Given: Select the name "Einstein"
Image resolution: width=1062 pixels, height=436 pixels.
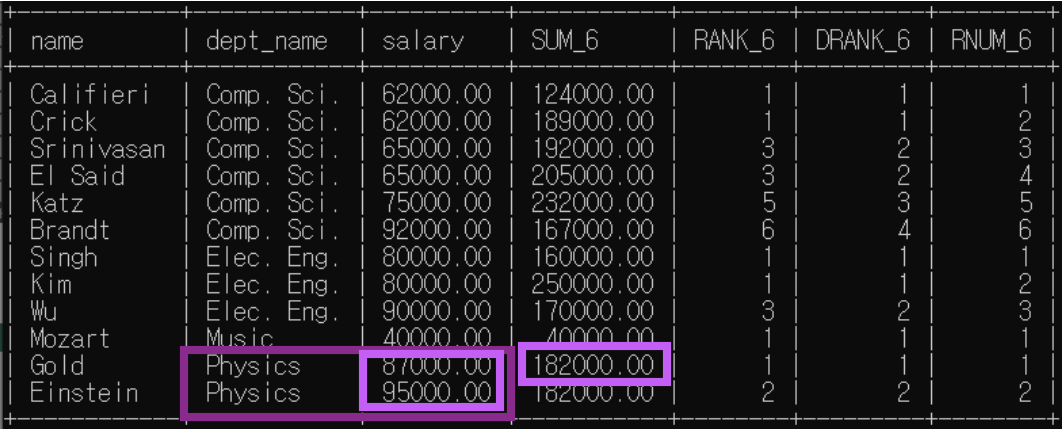Looking at the screenshot, I should (x=84, y=393).
